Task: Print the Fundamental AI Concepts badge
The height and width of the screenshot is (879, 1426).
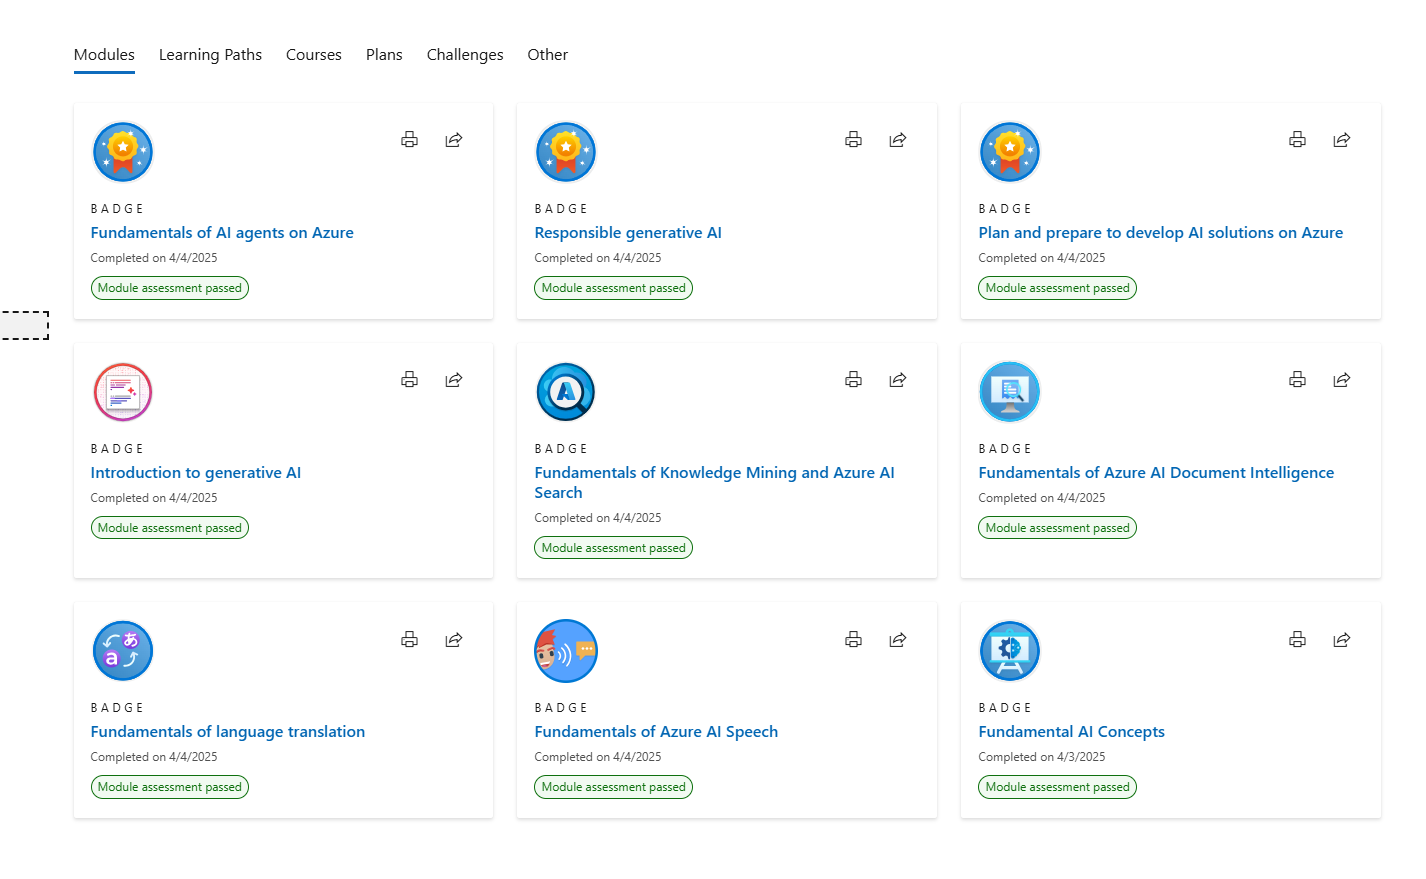Action: coord(1297,640)
